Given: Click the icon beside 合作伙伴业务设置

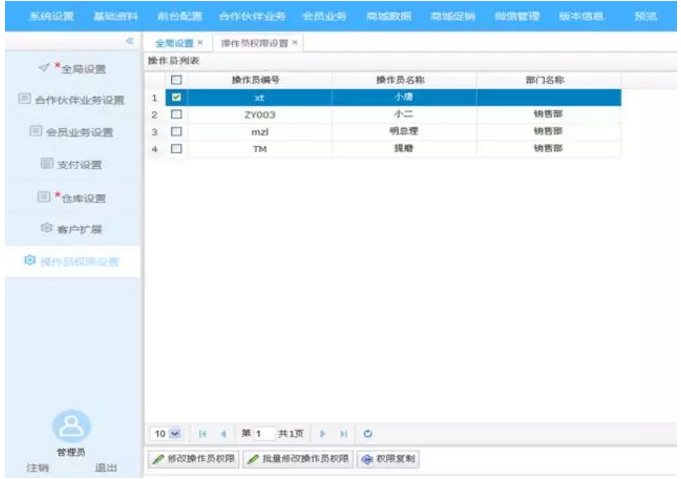Looking at the screenshot, I should click(x=24, y=99).
